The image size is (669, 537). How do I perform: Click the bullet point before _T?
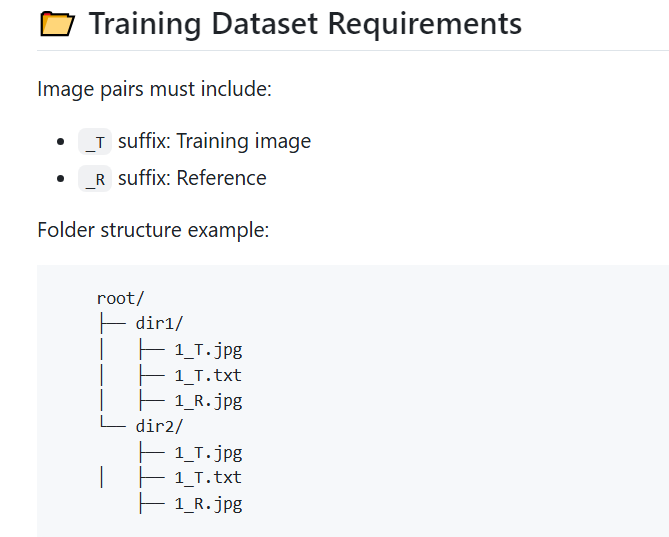(62, 142)
